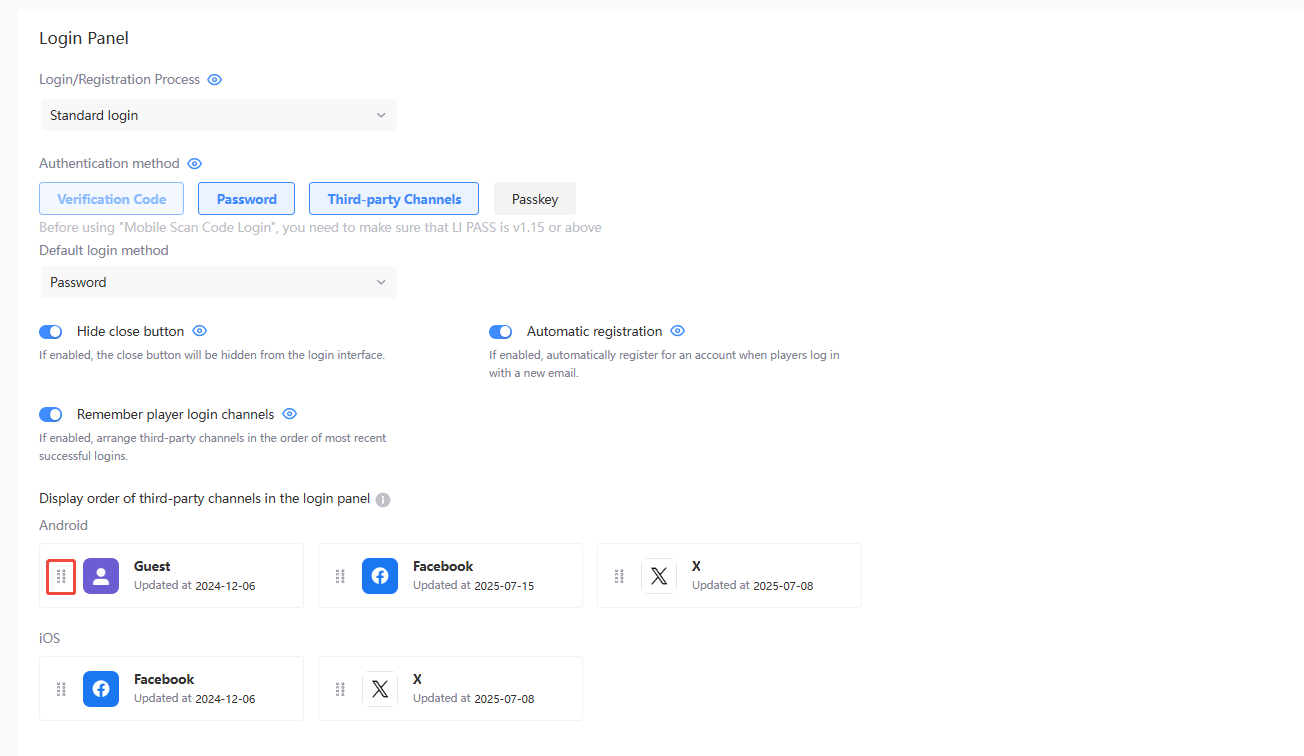Viewport: 1304px width, 756px height.
Task: Turn off Automatic registration
Action: [x=500, y=331]
